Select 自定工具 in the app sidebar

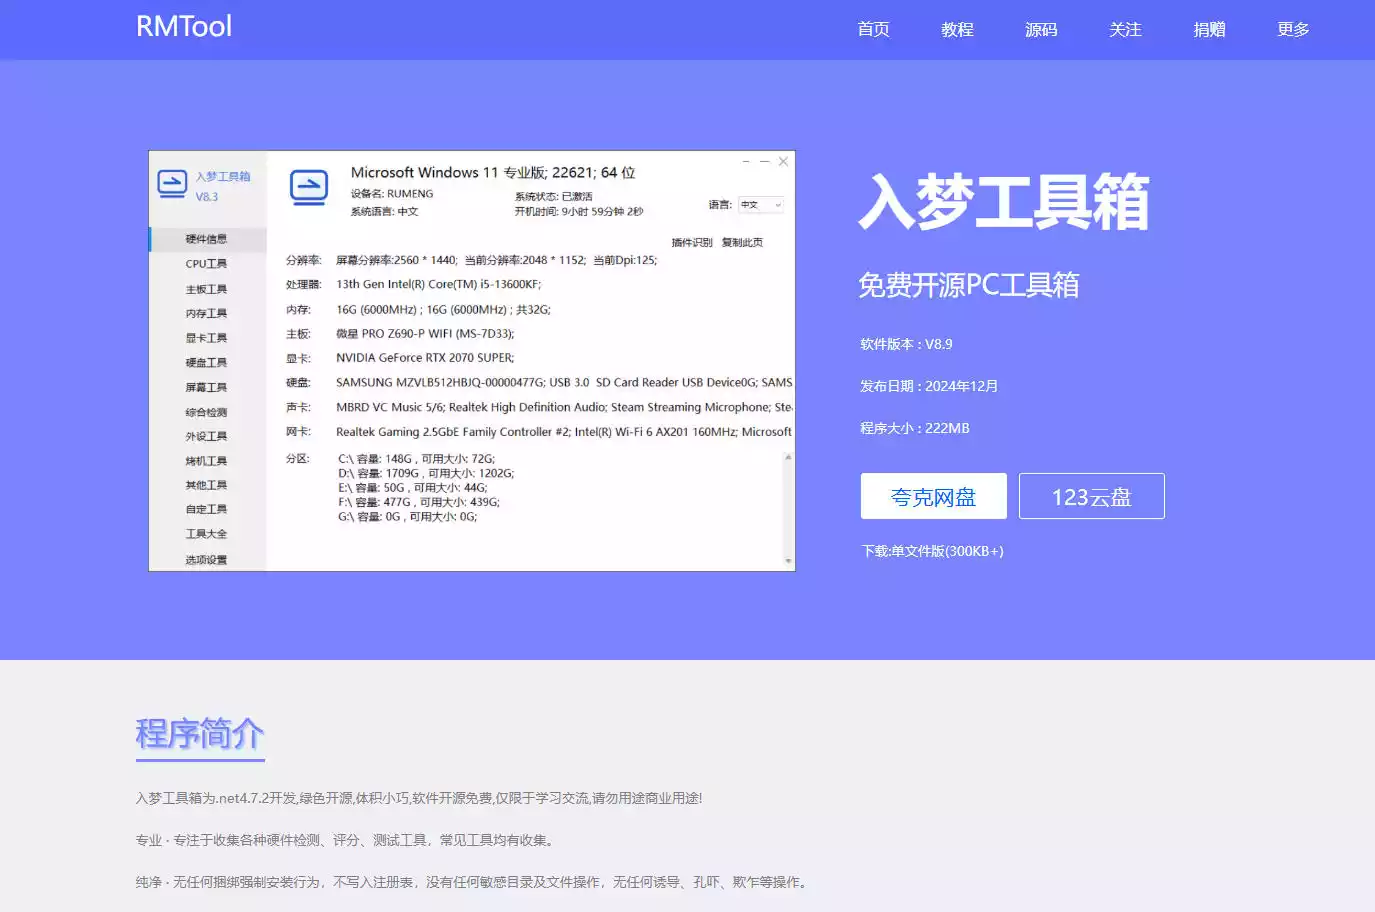coord(206,509)
